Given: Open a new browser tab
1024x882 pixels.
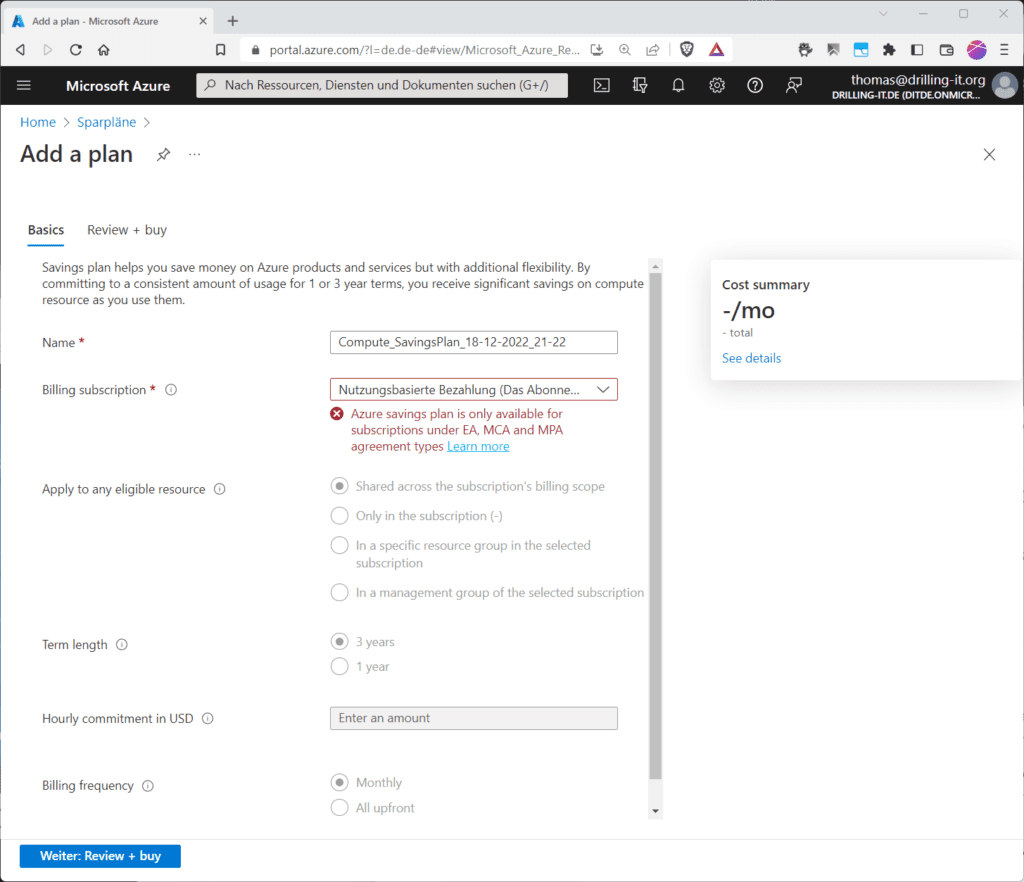Looking at the screenshot, I should pos(232,21).
